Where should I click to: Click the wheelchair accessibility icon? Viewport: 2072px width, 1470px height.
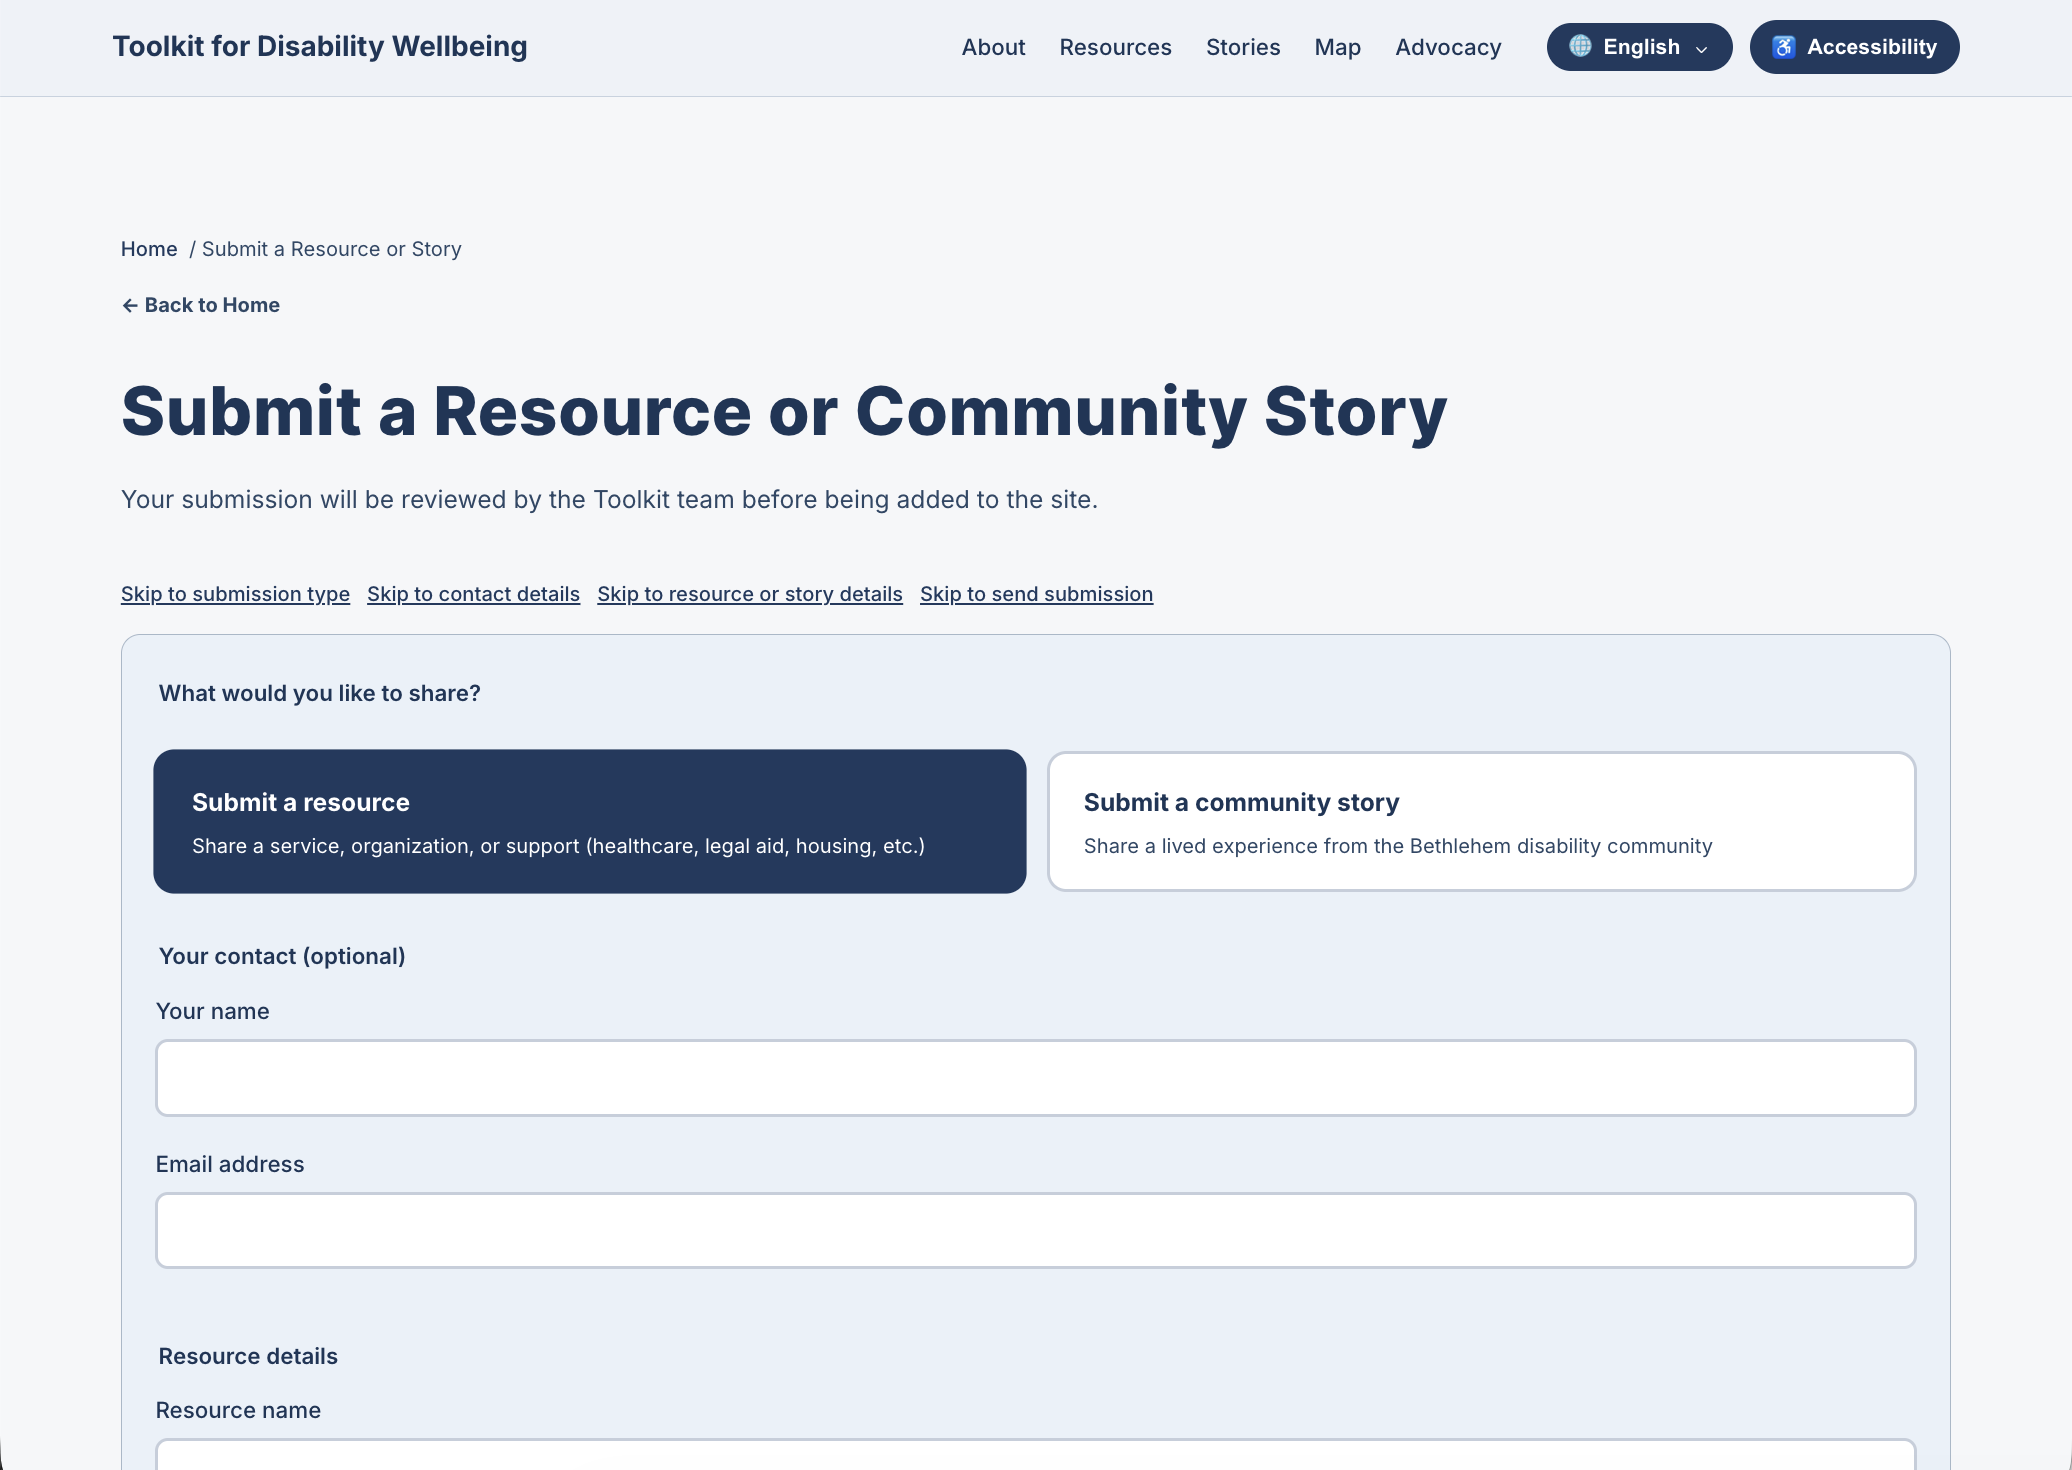pos(1784,47)
